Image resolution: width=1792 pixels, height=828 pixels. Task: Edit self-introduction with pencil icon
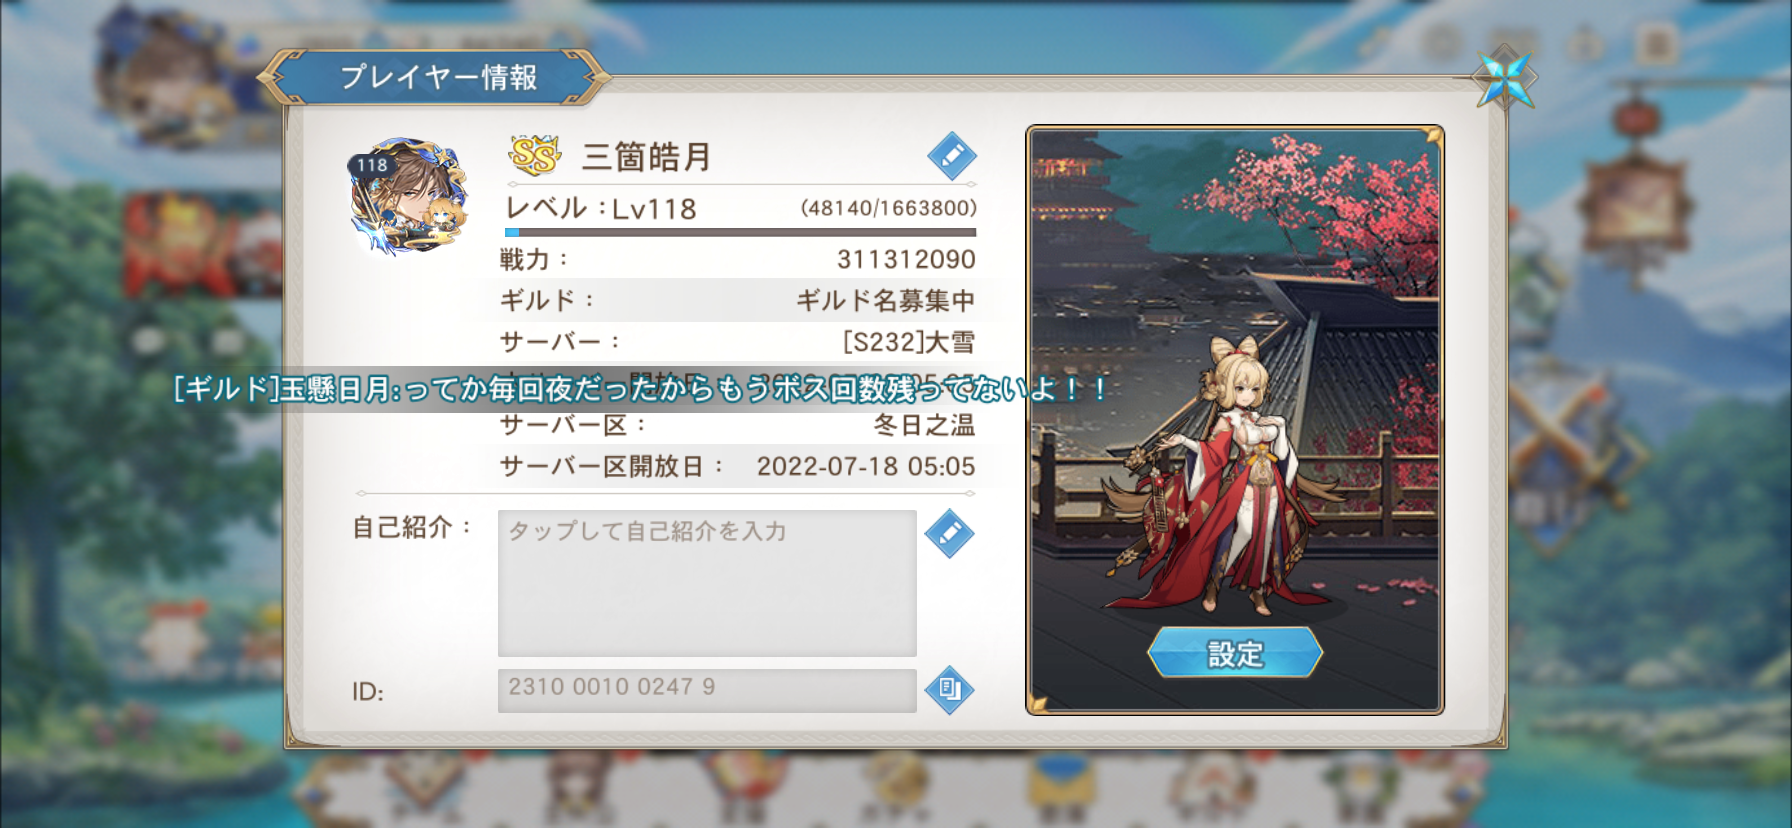[949, 533]
